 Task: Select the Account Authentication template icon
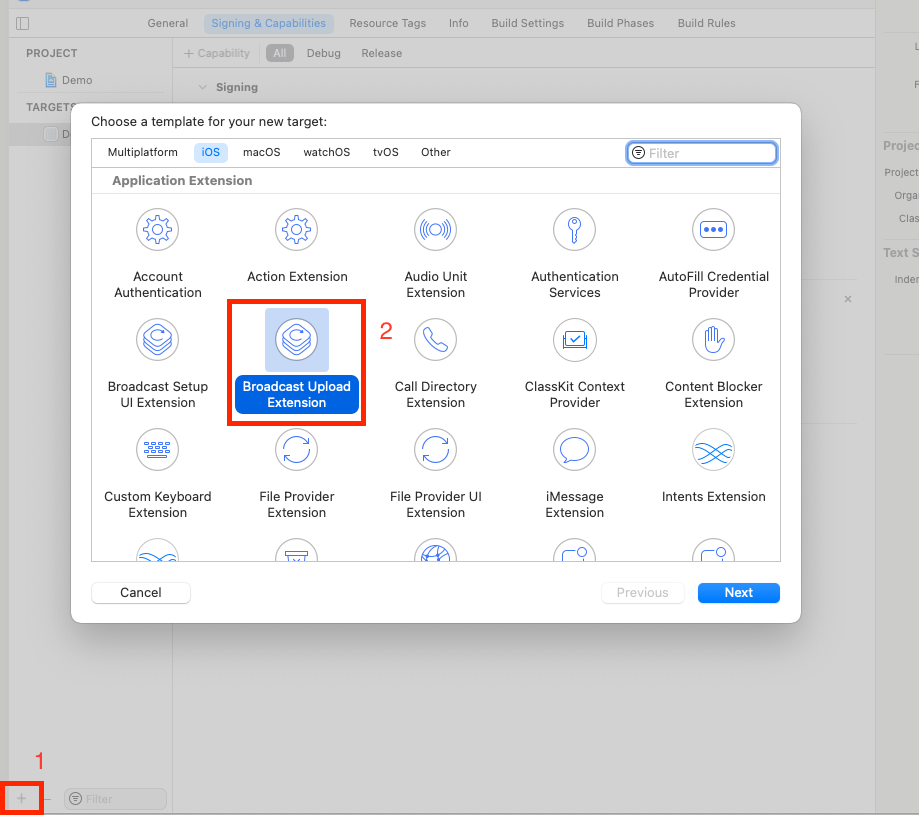click(158, 229)
